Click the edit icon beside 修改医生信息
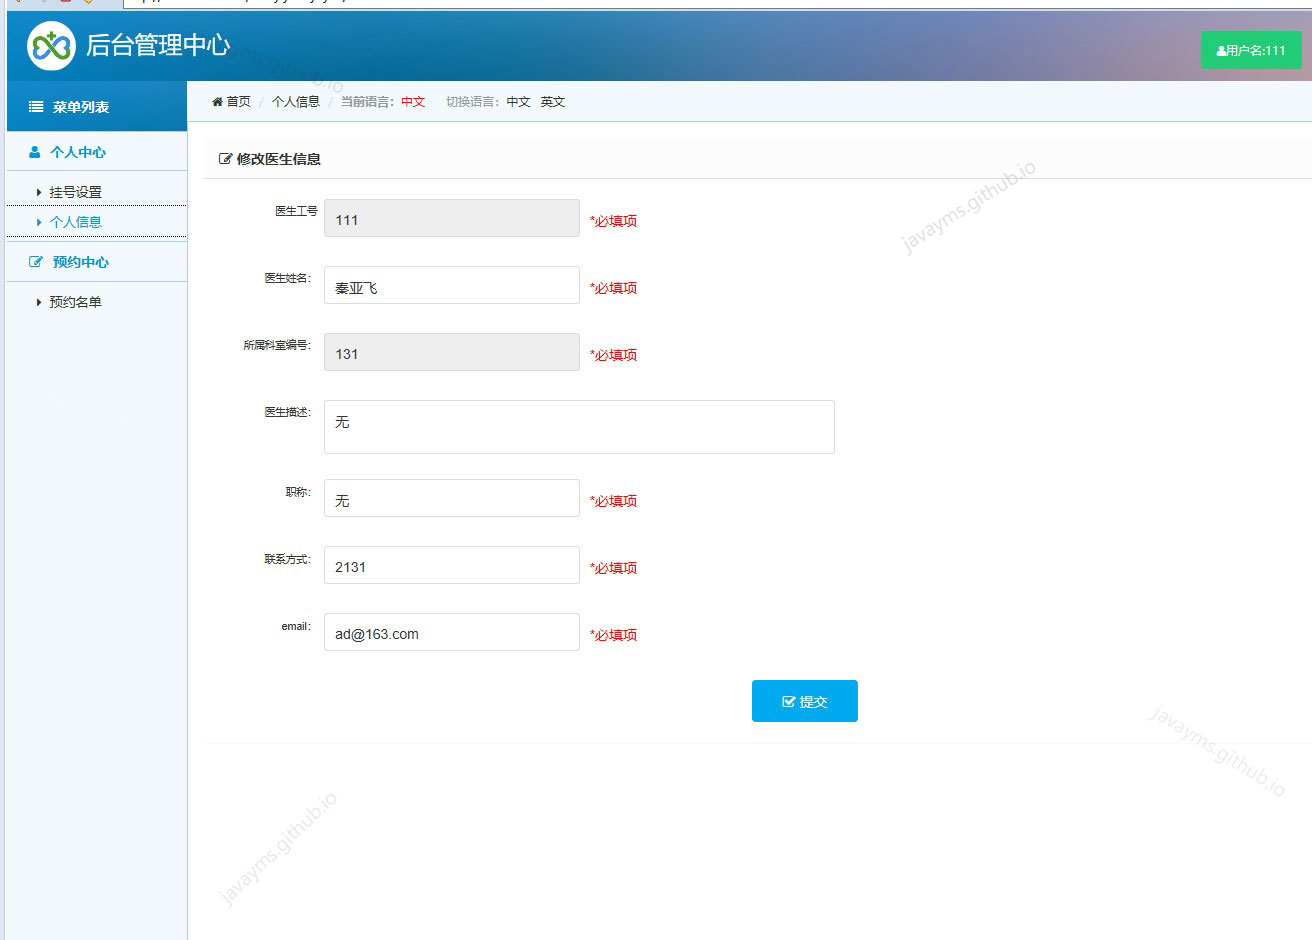The height and width of the screenshot is (940, 1312). click(224, 157)
